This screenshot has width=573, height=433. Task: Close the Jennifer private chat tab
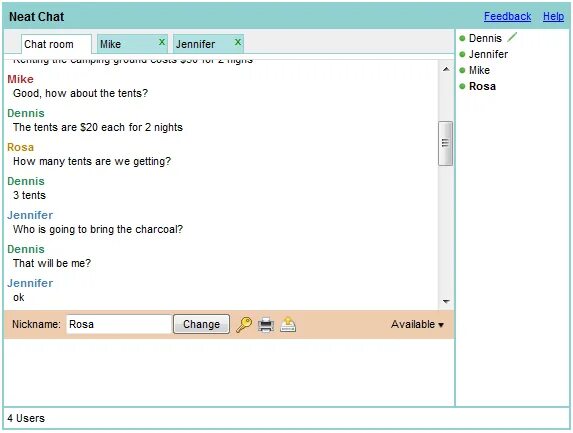pyautogui.click(x=238, y=42)
